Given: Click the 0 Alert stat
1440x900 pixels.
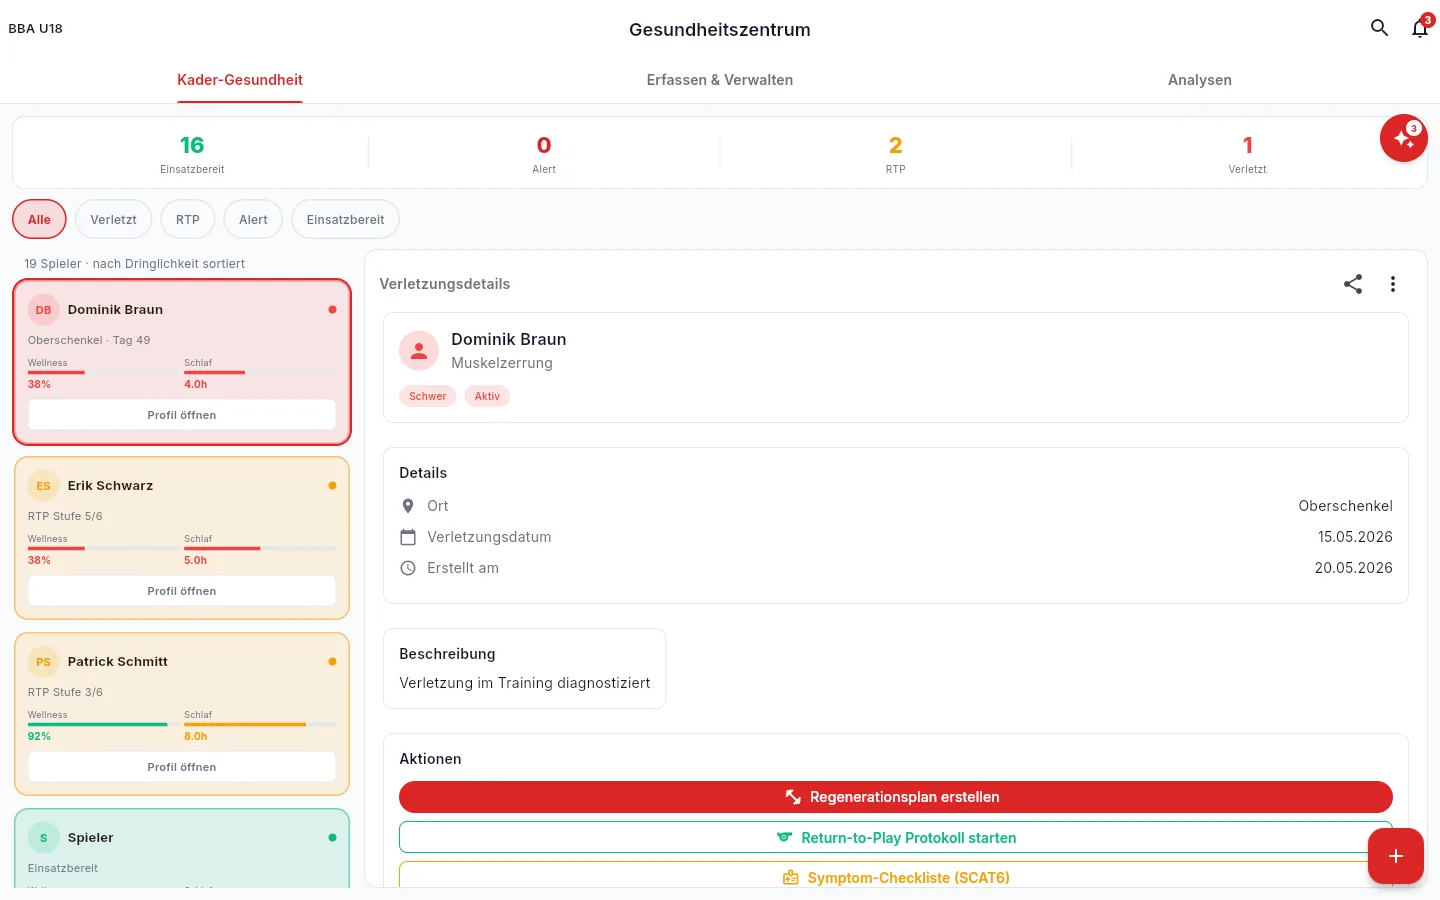Looking at the screenshot, I should tap(544, 154).
